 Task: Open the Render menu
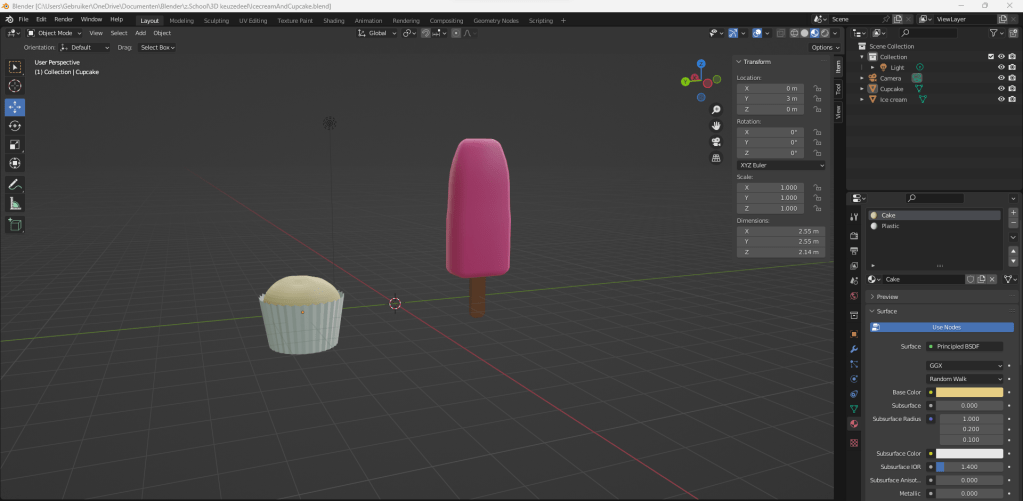click(x=63, y=19)
